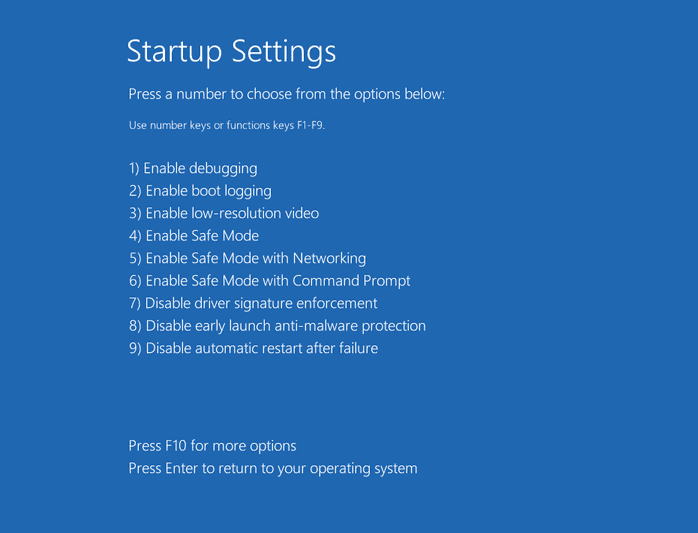The height and width of the screenshot is (533, 698).
Task: Select option 4, plain Enable Safe Mode
Action: (x=194, y=236)
